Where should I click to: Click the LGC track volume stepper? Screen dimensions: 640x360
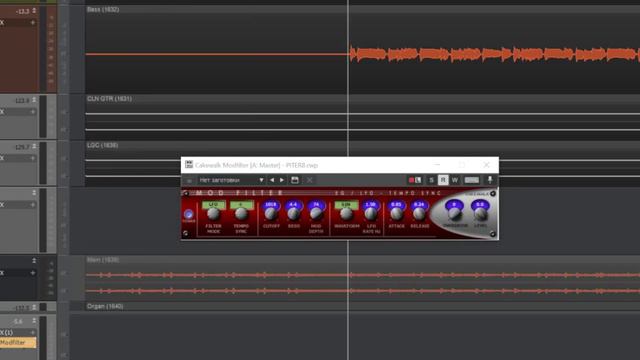[34, 147]
